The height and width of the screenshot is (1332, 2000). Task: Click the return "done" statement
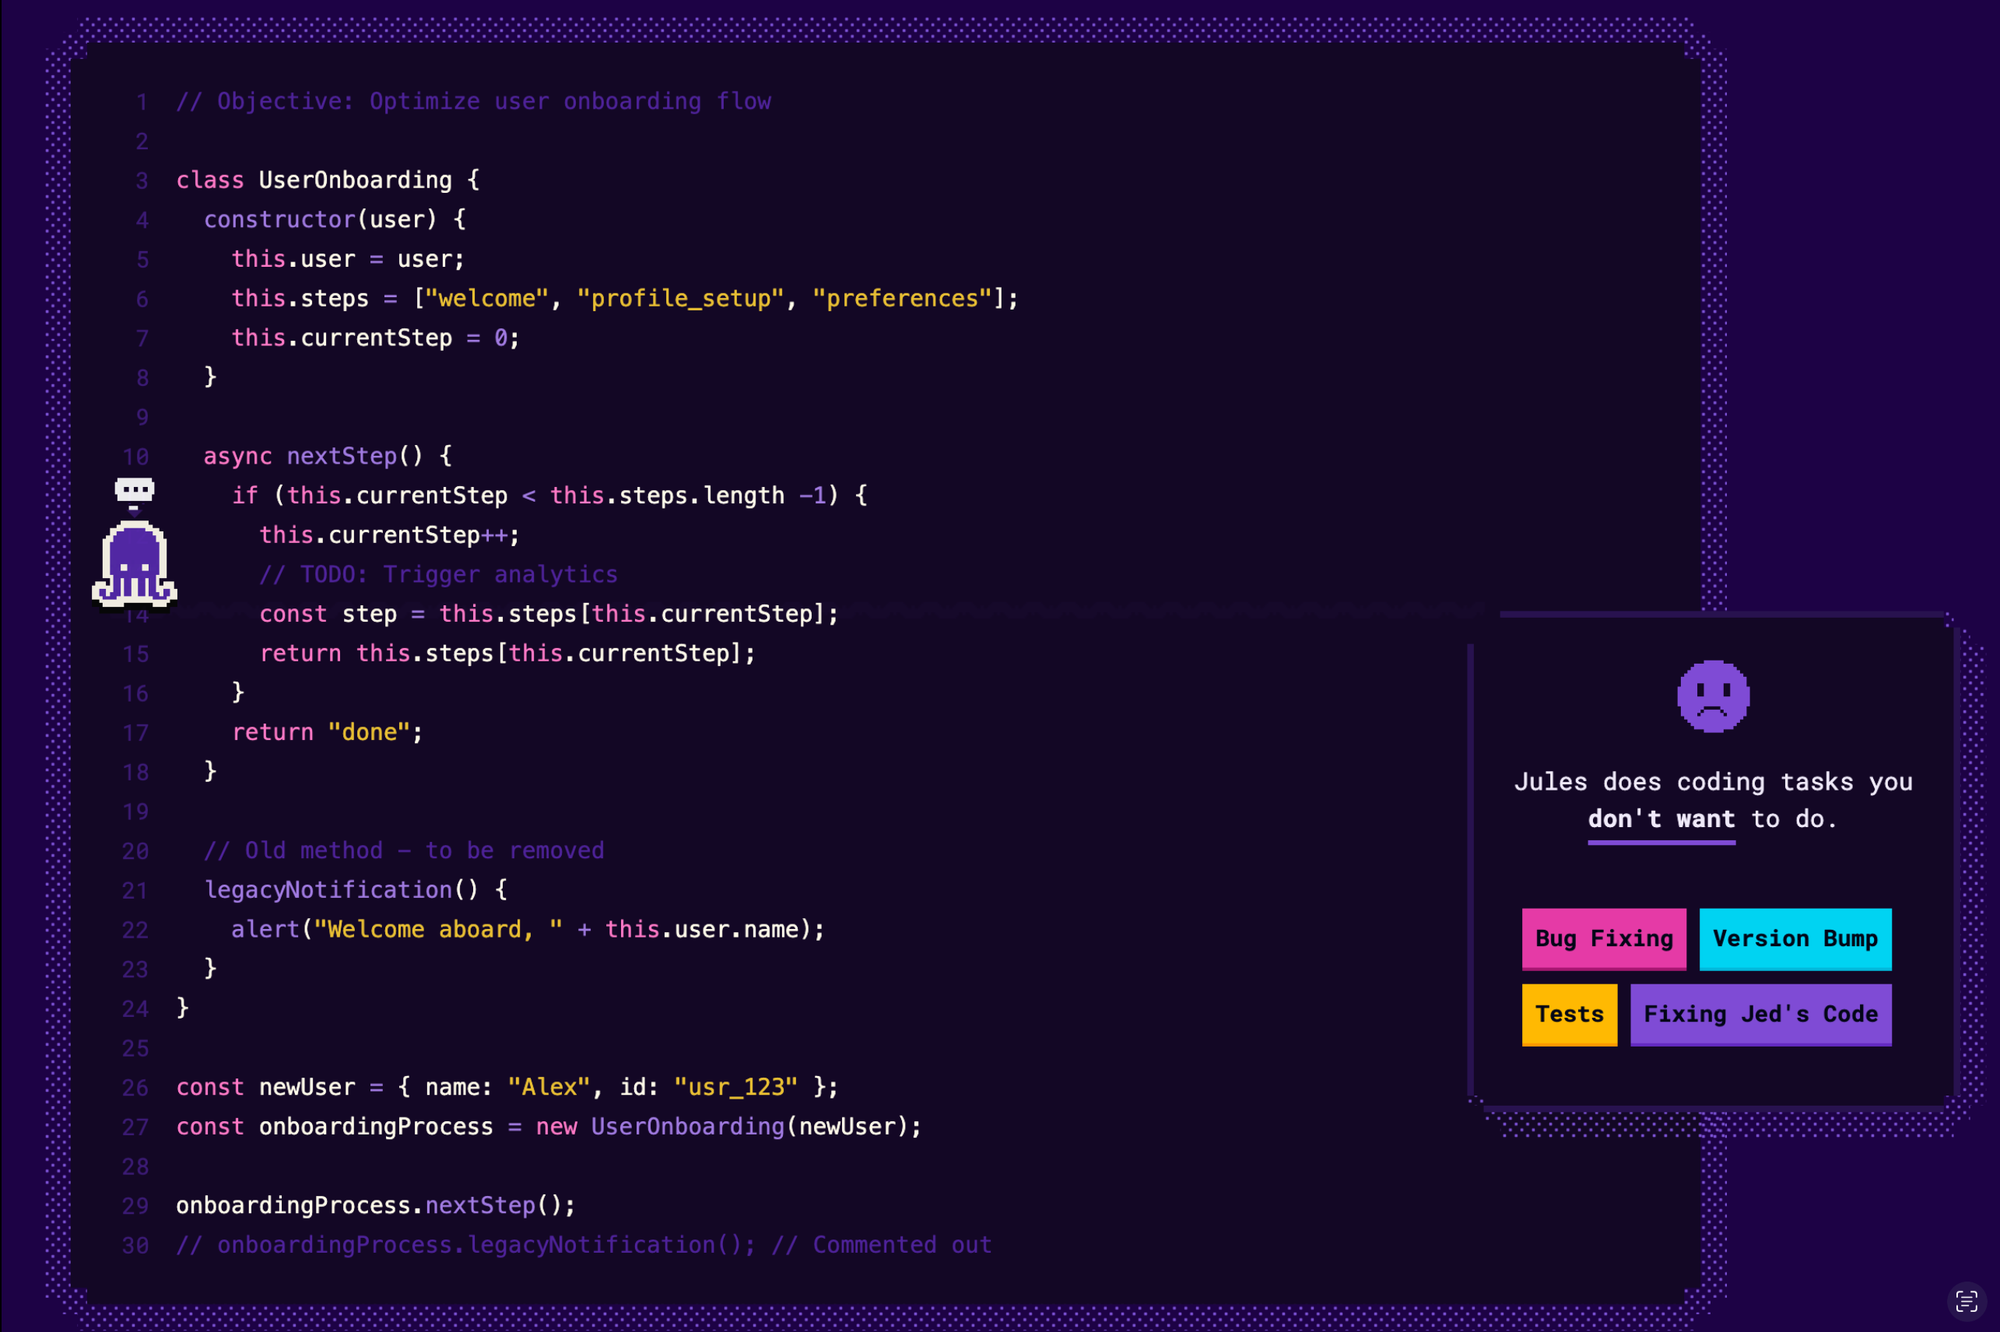(x=327, y=732)
